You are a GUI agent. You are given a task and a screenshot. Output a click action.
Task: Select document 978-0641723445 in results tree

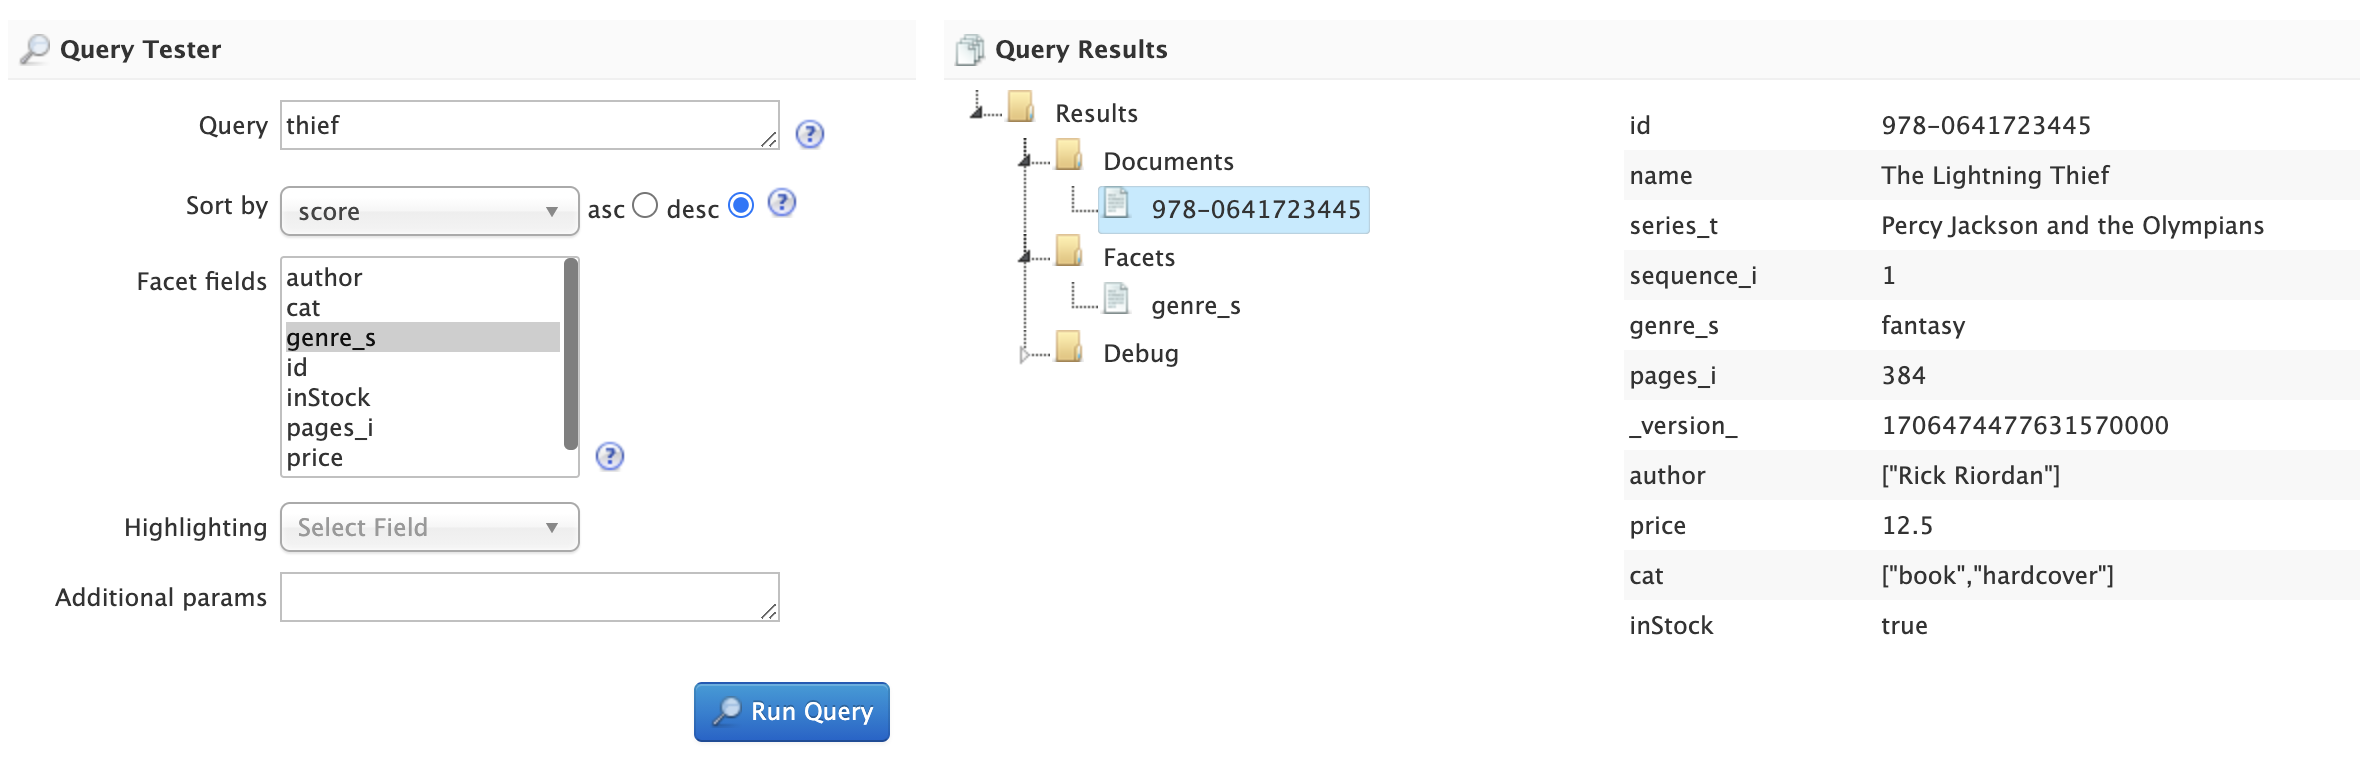1255,210
